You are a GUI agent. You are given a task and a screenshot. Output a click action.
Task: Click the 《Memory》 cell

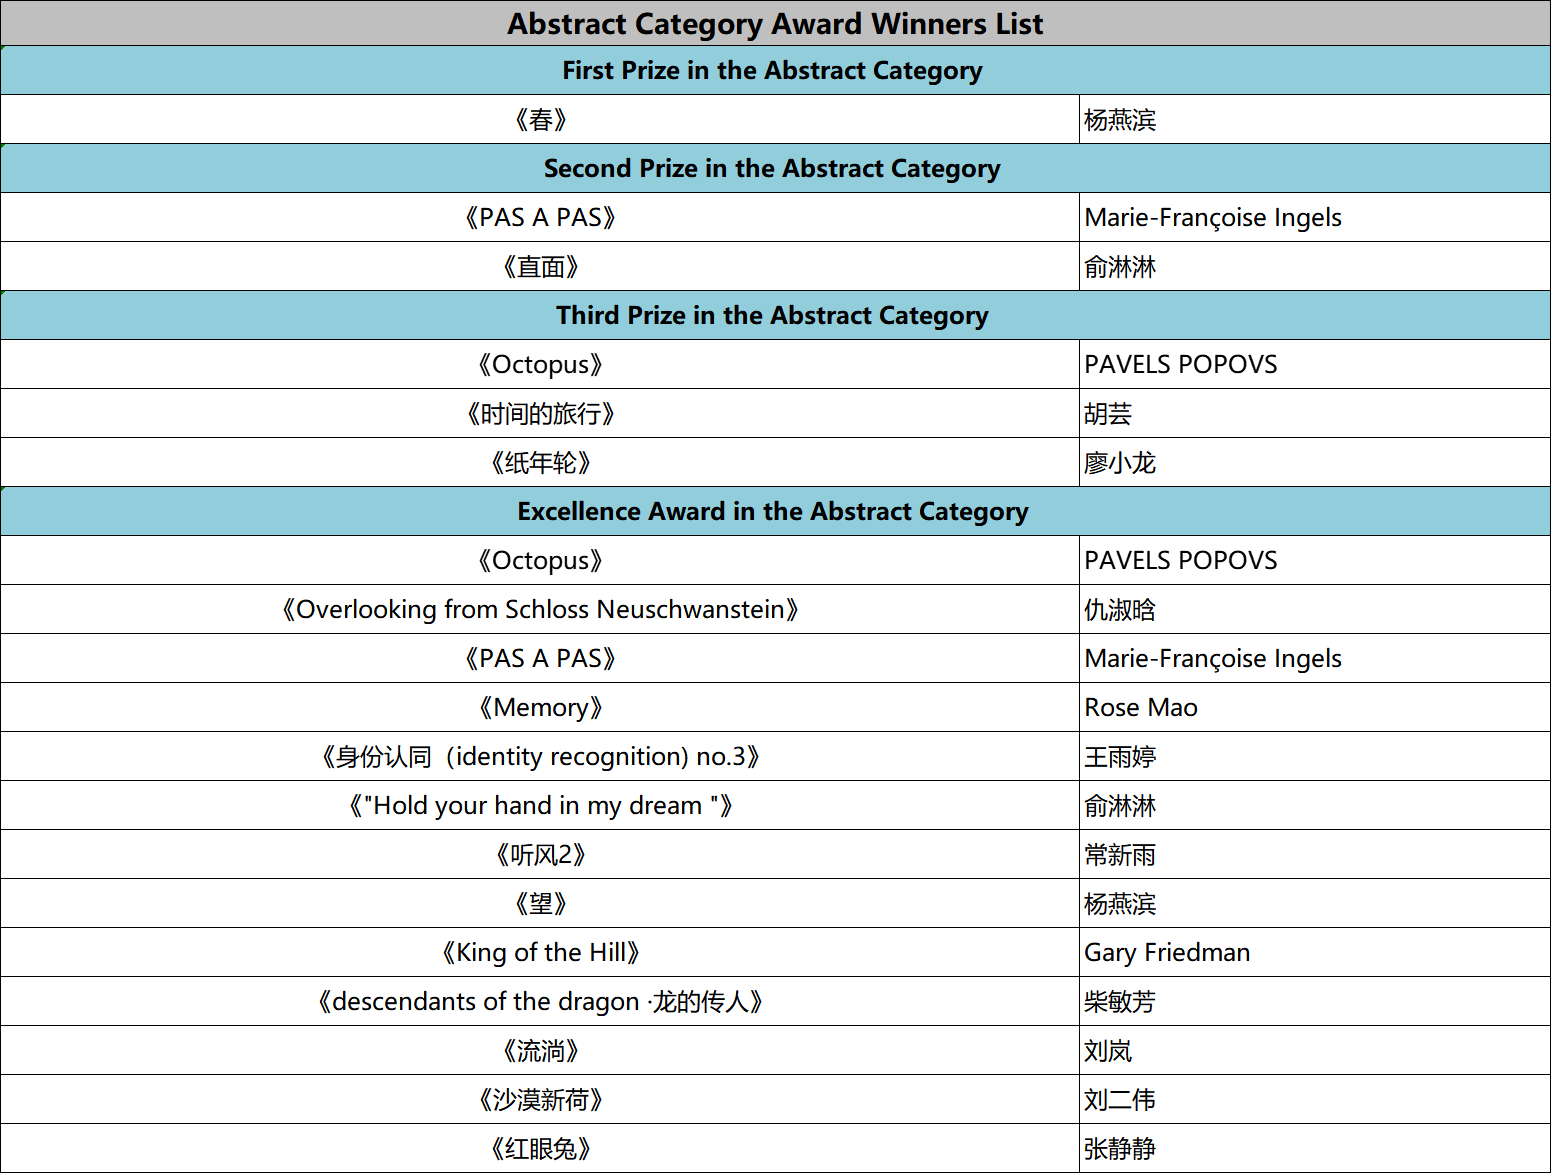(x=540, y=707)
